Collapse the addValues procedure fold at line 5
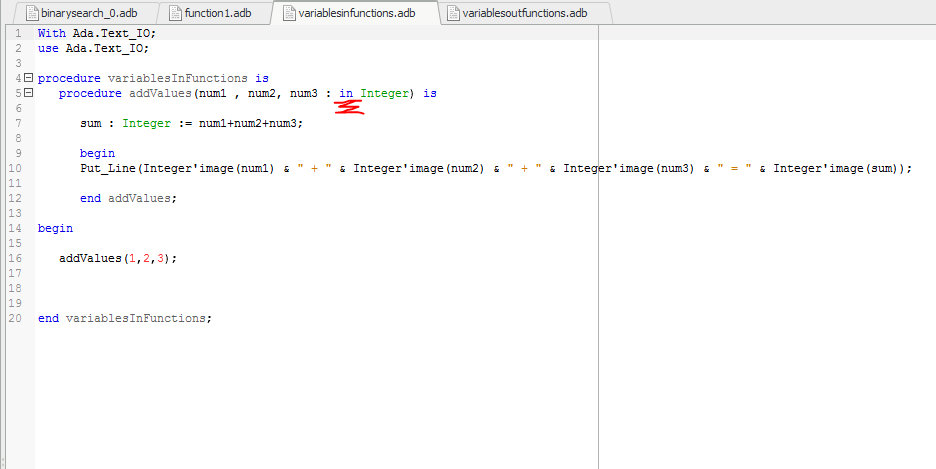Viewport: 936px width, 469px height. point(29,92)
